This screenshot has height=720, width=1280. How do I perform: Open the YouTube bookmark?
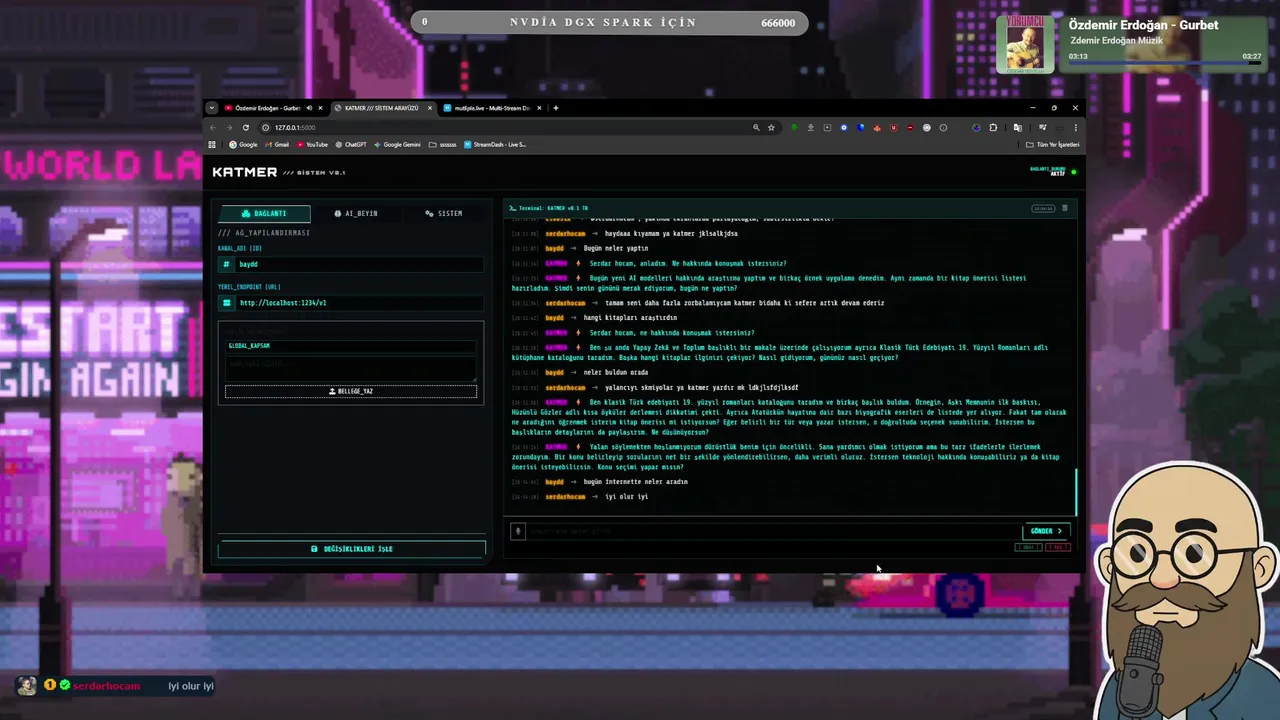tap(312, 144)
